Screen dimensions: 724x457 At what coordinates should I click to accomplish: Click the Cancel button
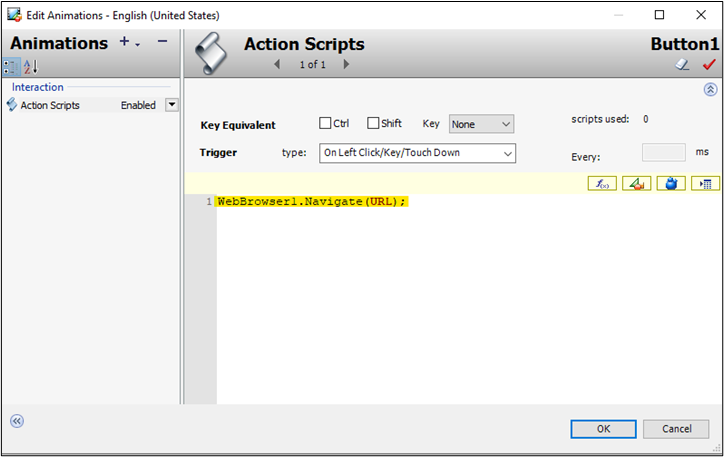click(x=676, y=429)
